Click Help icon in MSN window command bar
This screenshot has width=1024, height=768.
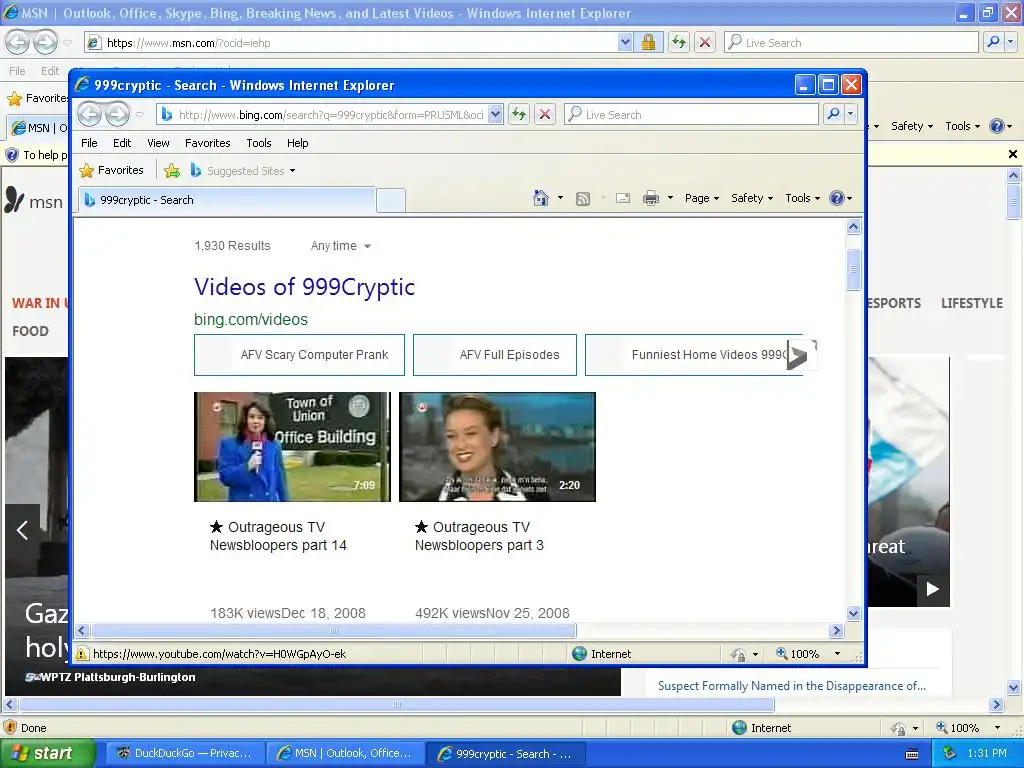click(997, 126)
